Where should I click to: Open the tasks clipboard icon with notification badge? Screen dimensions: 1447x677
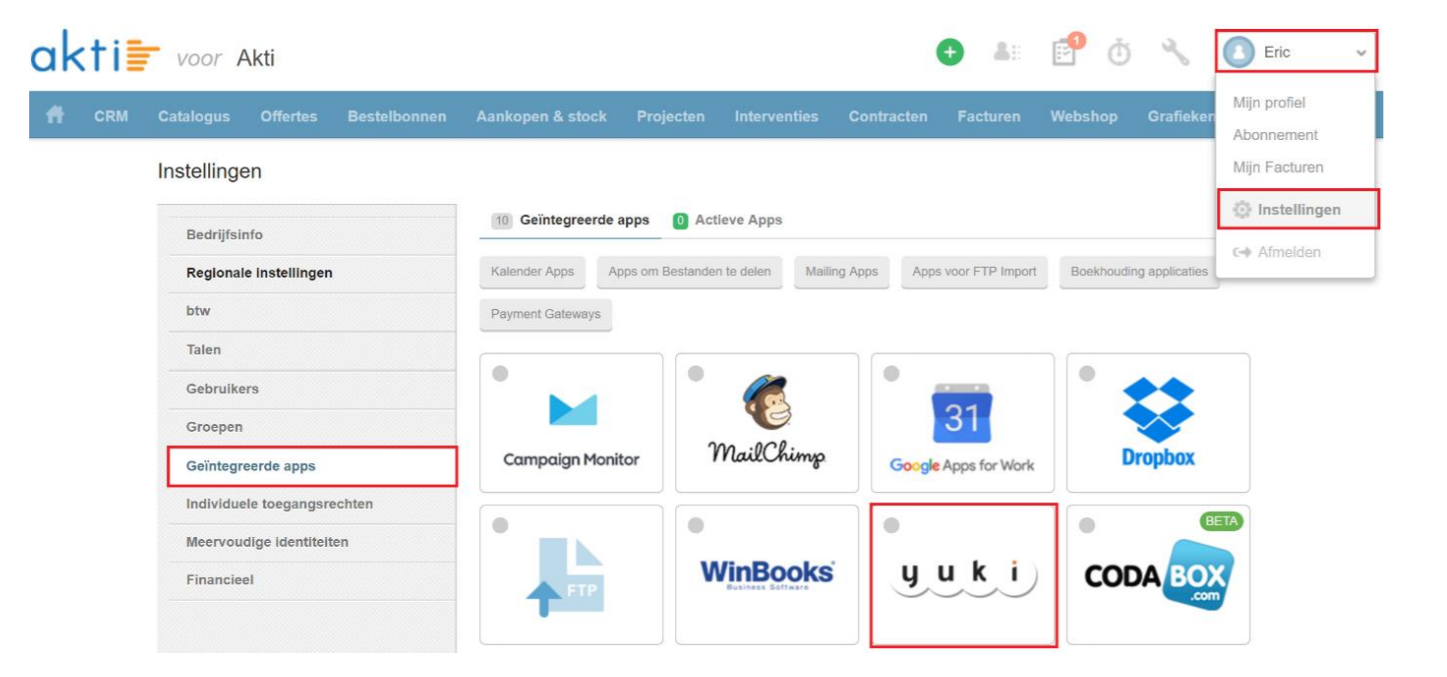click(1066, 51)
